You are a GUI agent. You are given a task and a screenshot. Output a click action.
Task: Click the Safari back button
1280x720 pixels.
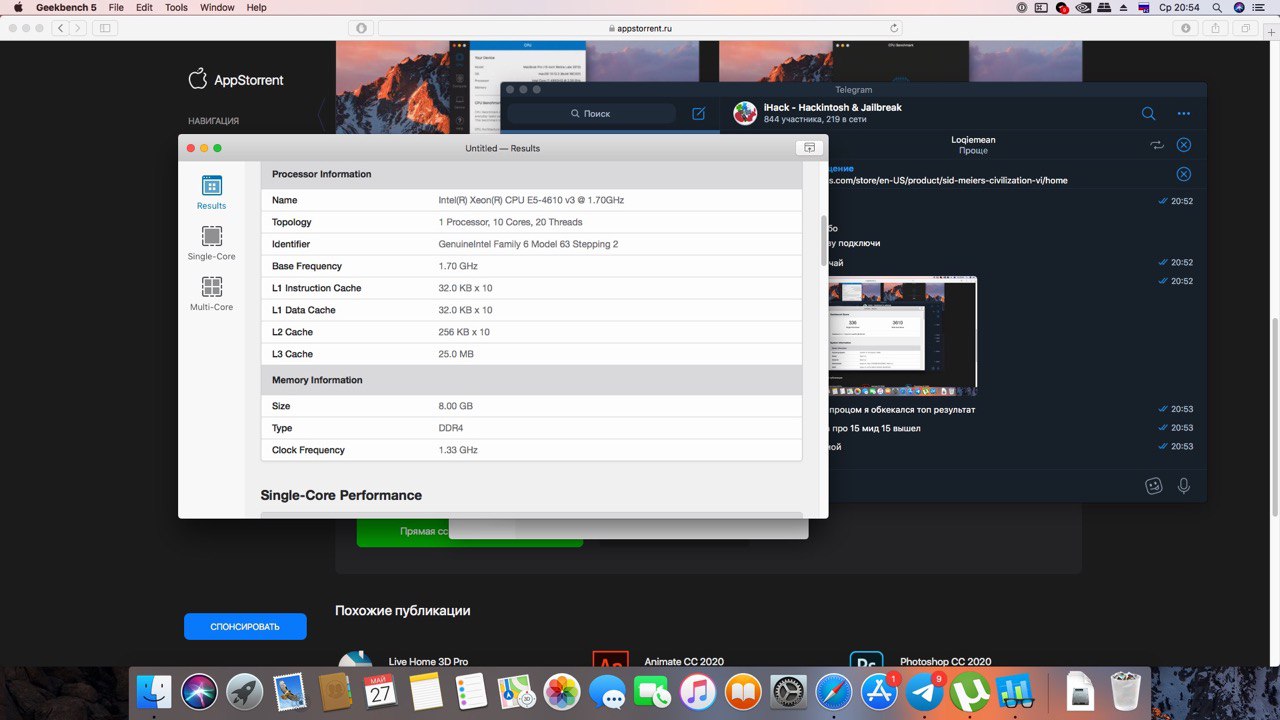(59, 28)
